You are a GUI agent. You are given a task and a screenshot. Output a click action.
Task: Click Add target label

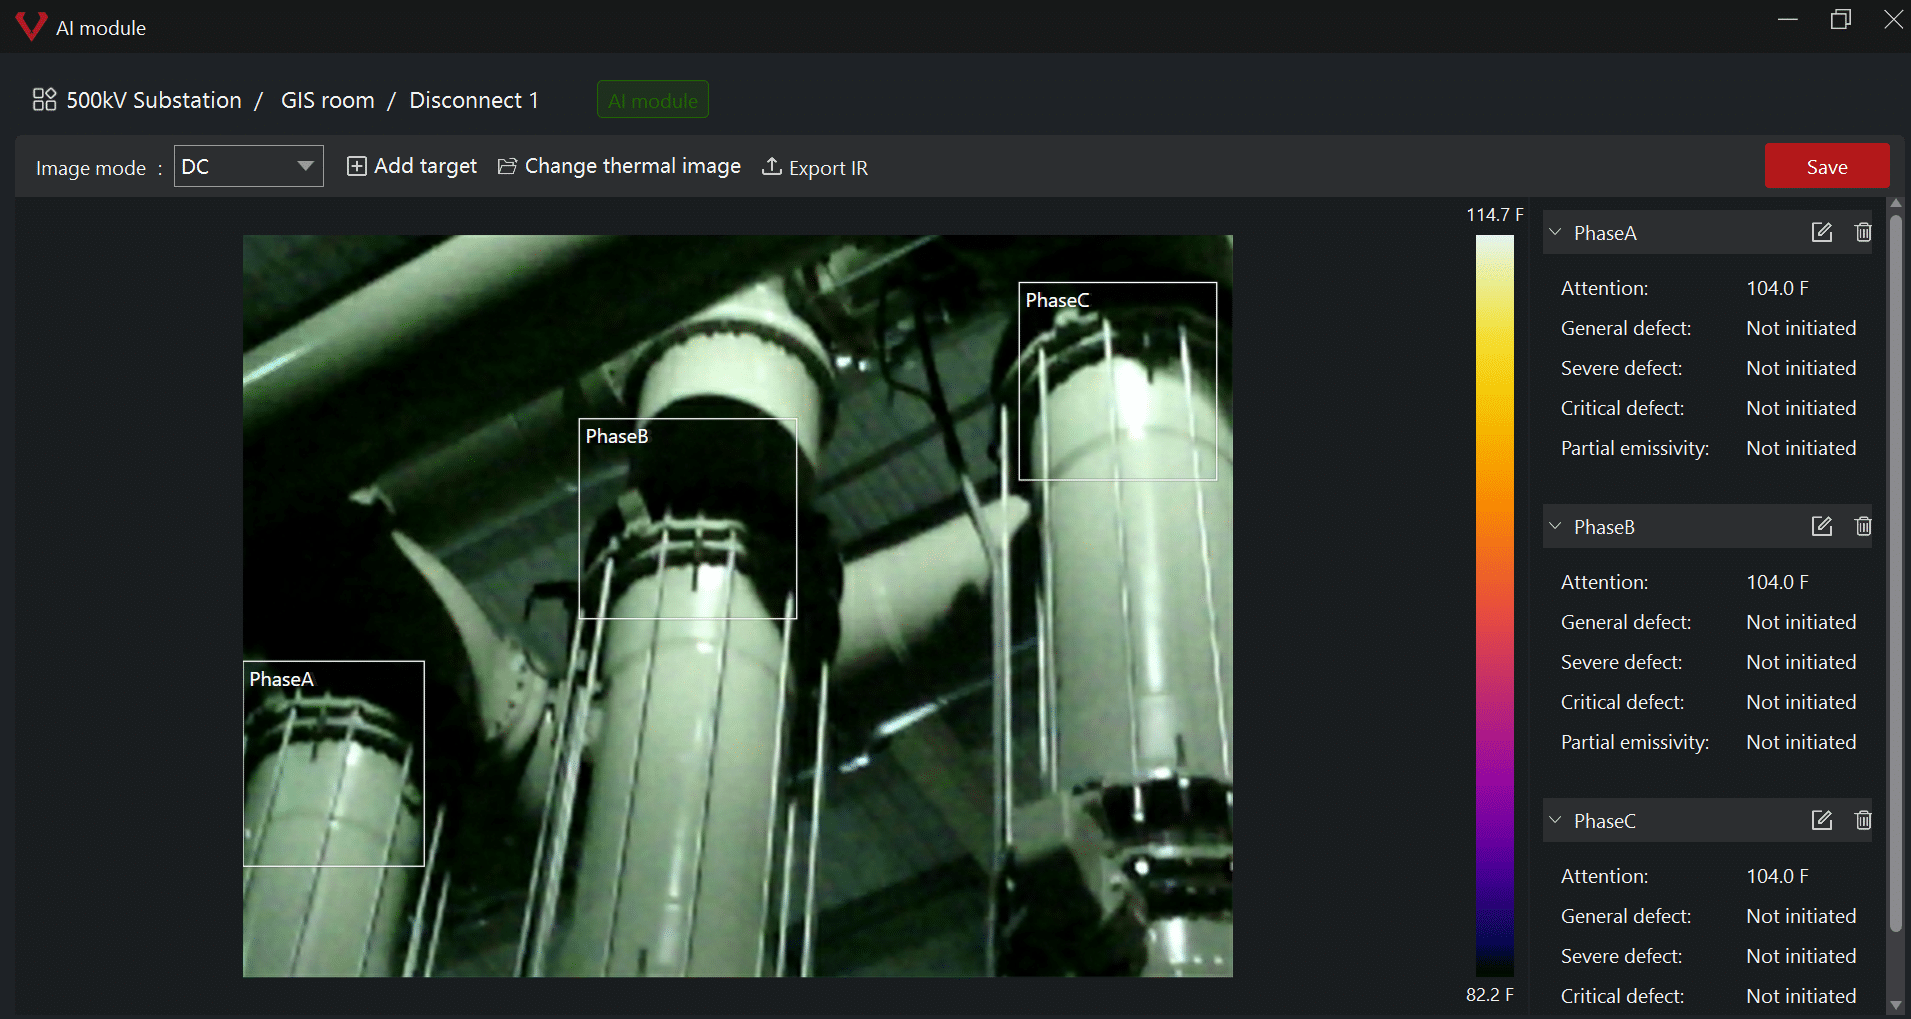tap(425, 166)
